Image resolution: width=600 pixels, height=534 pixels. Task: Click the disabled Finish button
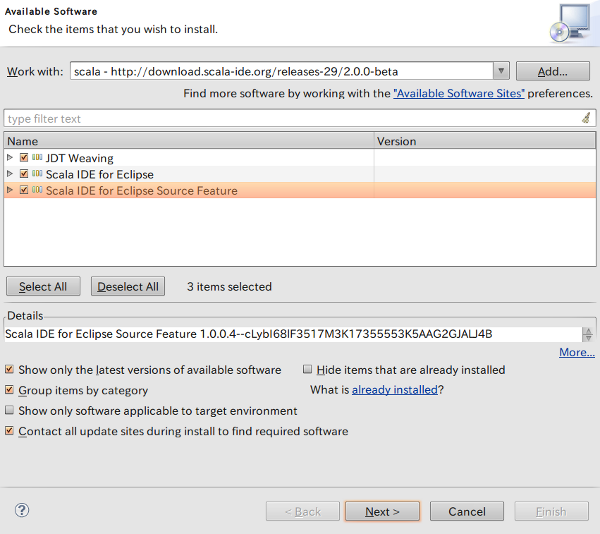point(551,511)
